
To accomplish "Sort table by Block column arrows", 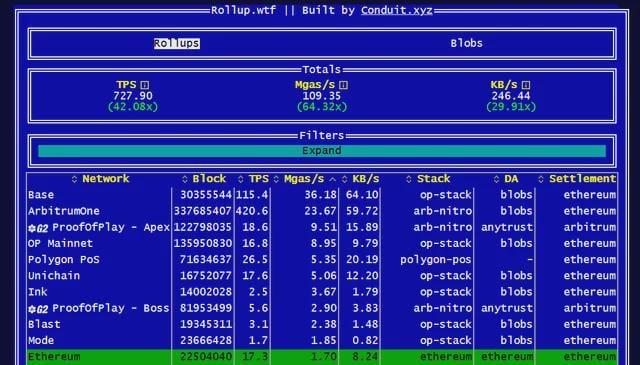I will (x=184, y=179).
